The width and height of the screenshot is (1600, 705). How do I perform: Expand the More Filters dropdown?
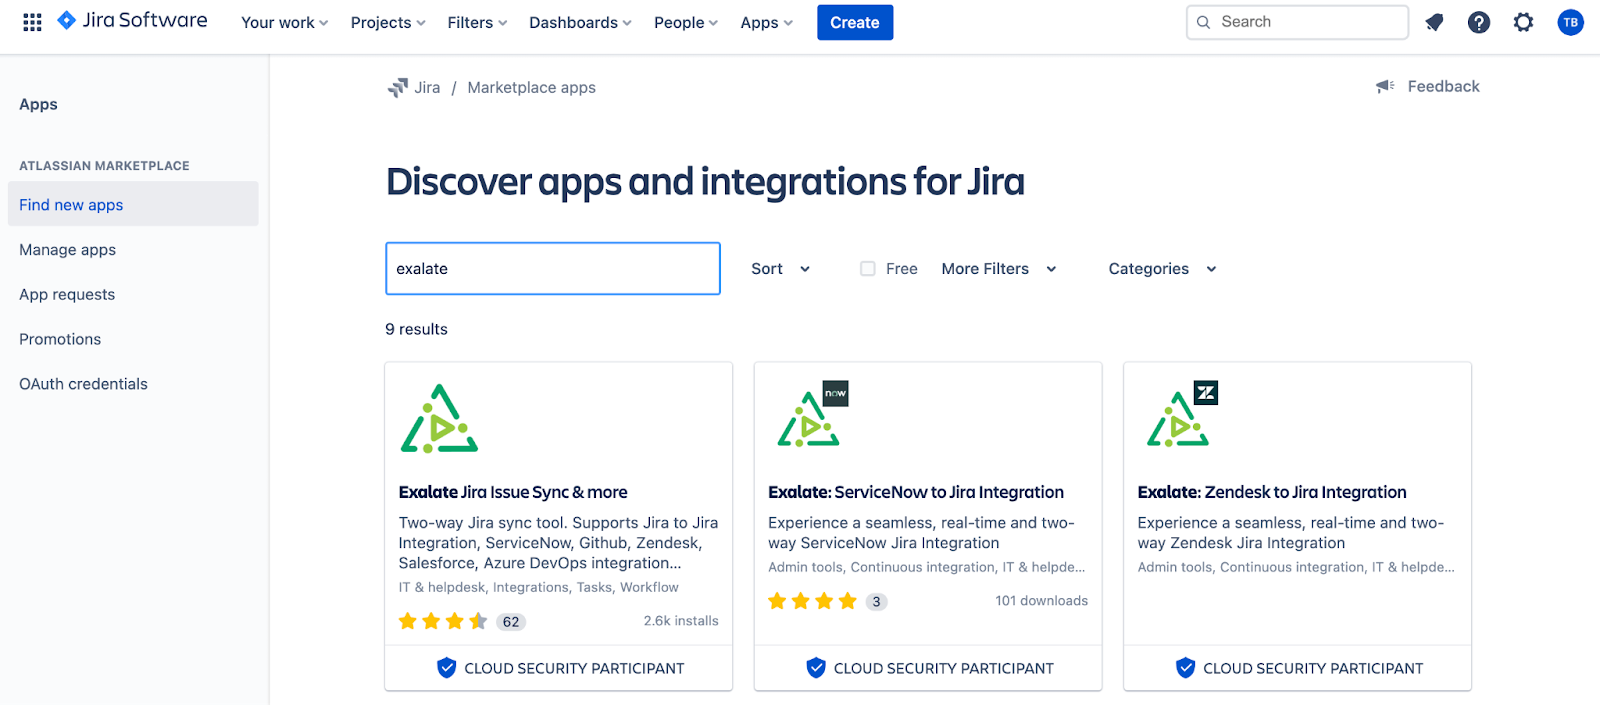[x=998, y=269]
